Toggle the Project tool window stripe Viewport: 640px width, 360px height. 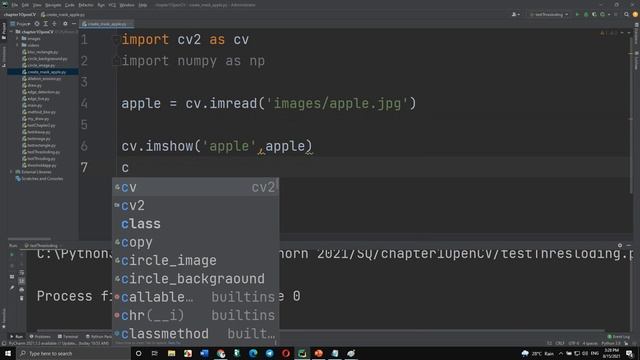[4, 31]
